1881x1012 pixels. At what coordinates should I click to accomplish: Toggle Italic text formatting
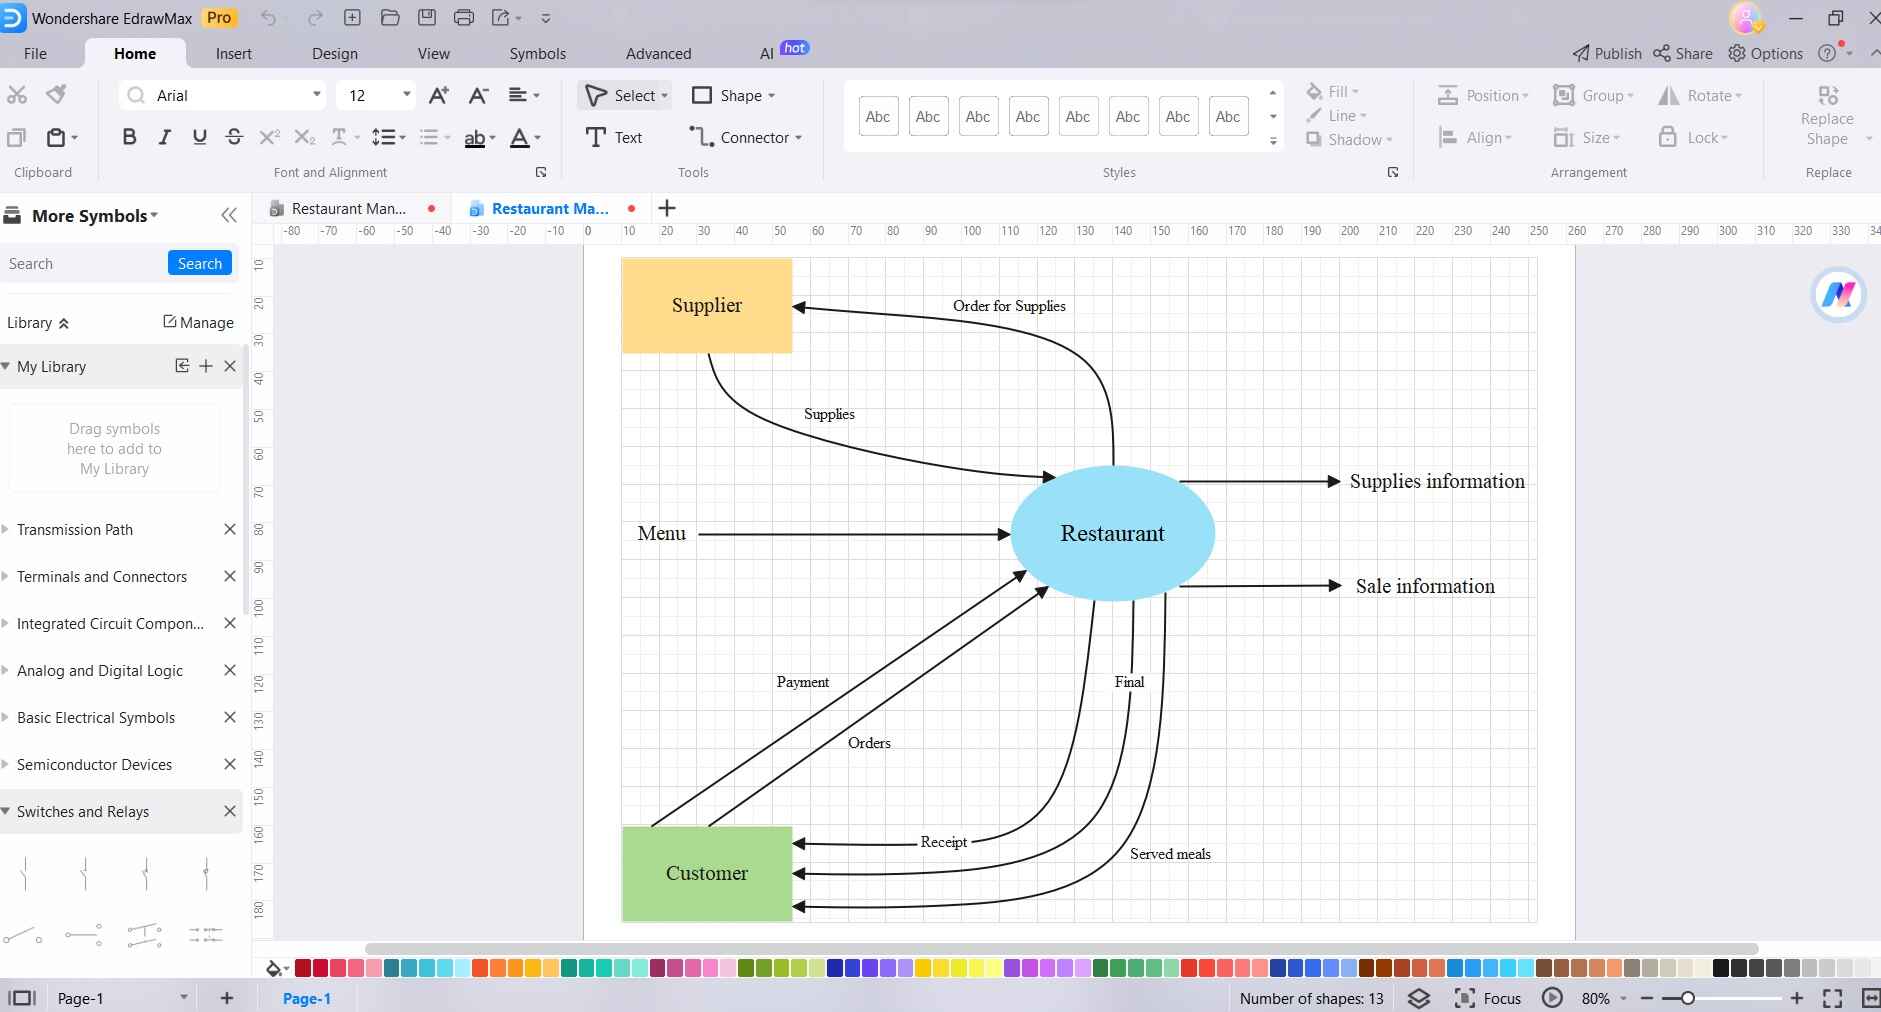(x=164, y=137)
